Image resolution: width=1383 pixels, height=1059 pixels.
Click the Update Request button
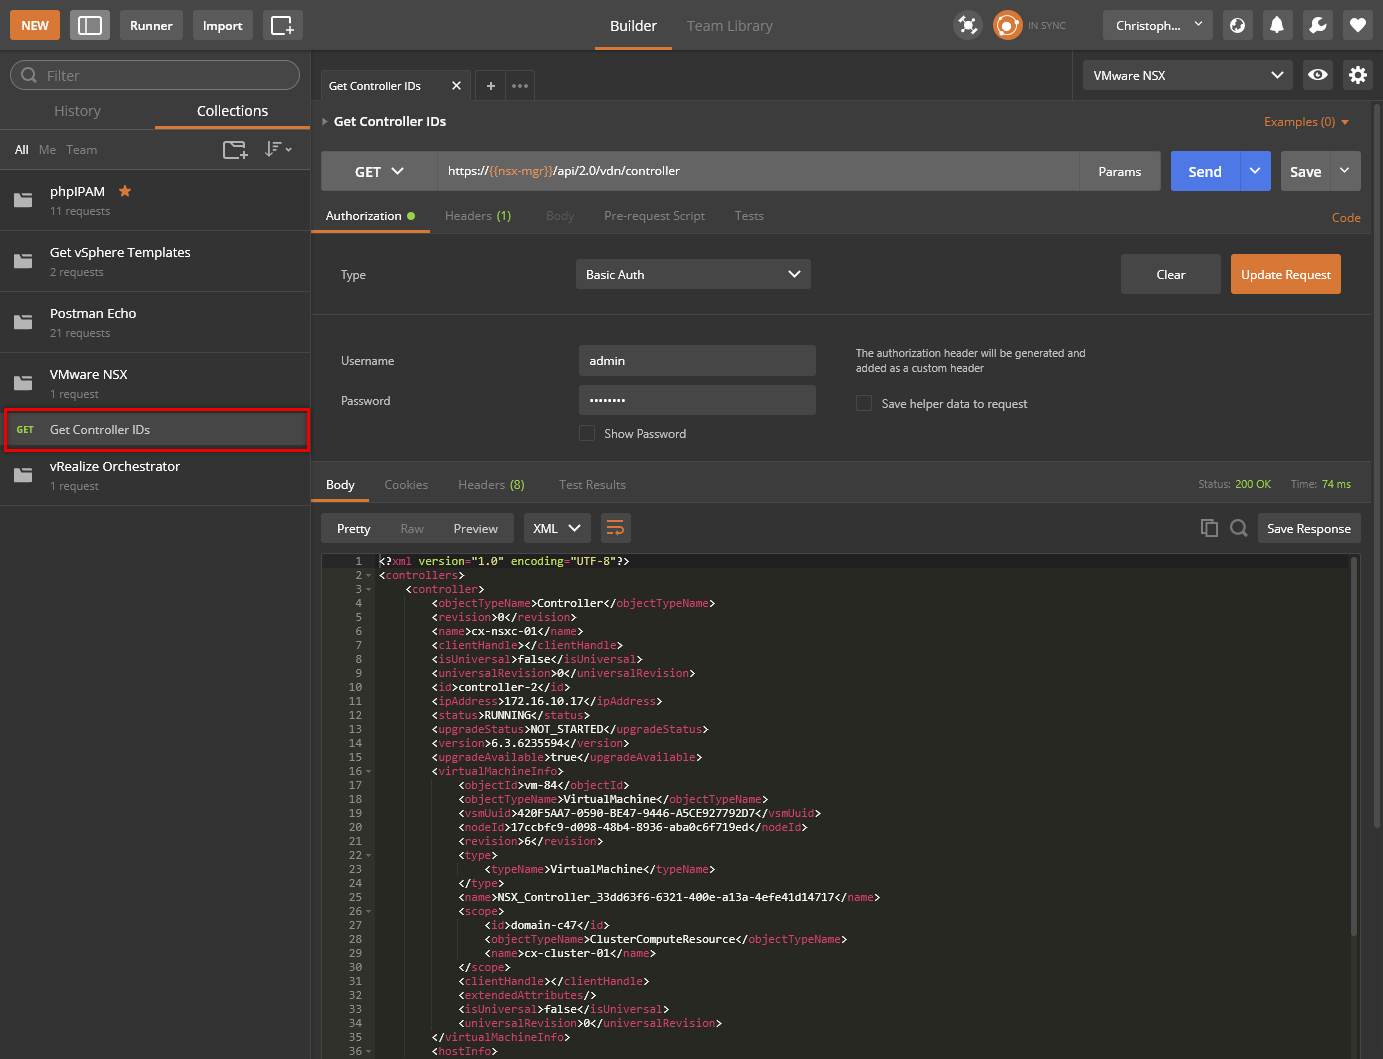(1285, 274)
